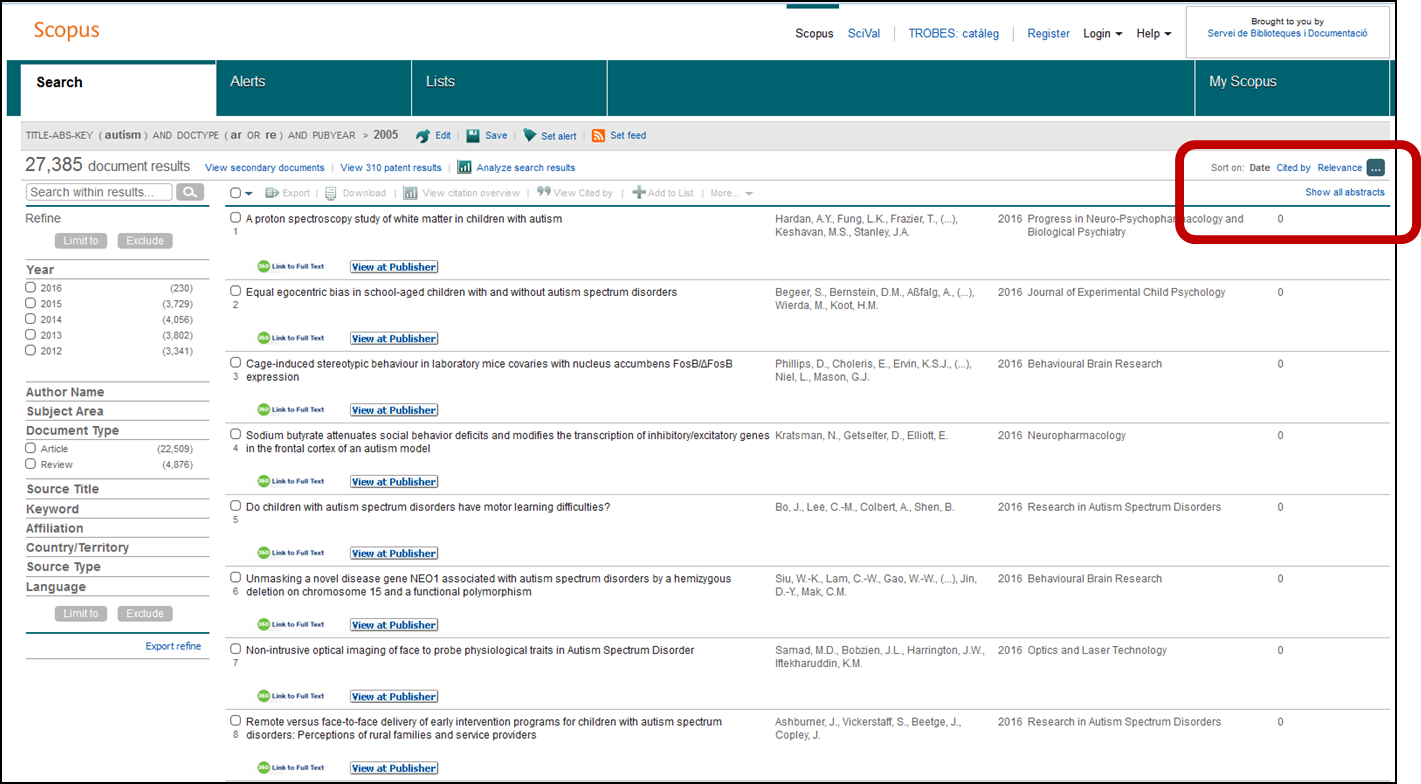Enable the Review document type checkbox
The width and height of the screenshot is (1421, 784).
click(x=31, y=464)
